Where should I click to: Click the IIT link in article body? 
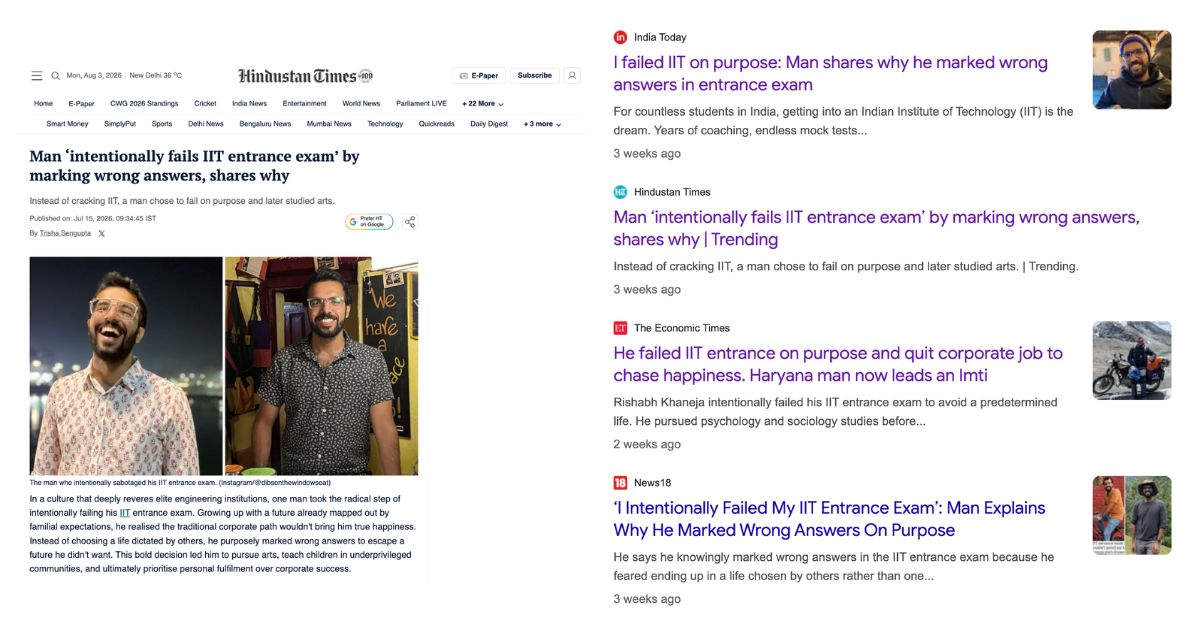pos(125,512)
